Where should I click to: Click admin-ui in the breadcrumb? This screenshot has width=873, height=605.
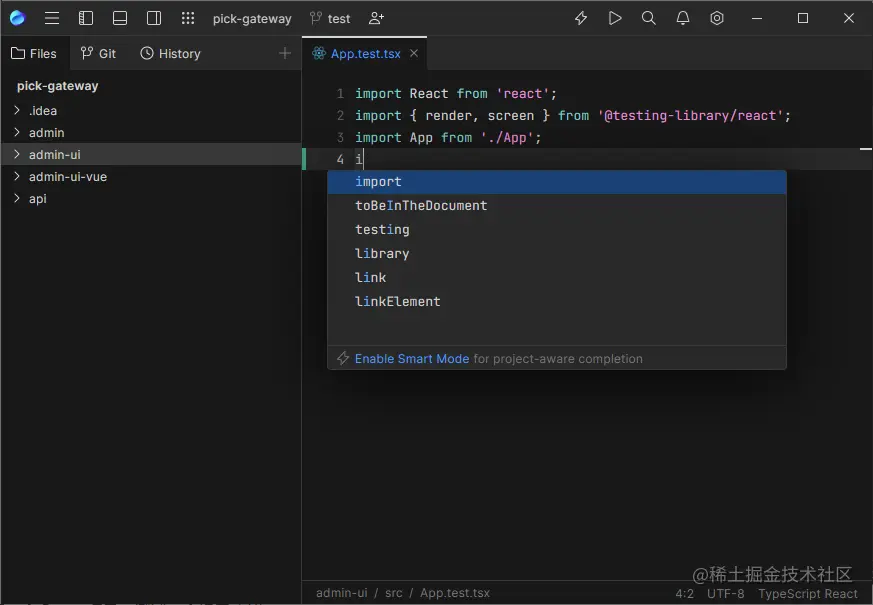(x=341, y=593)
